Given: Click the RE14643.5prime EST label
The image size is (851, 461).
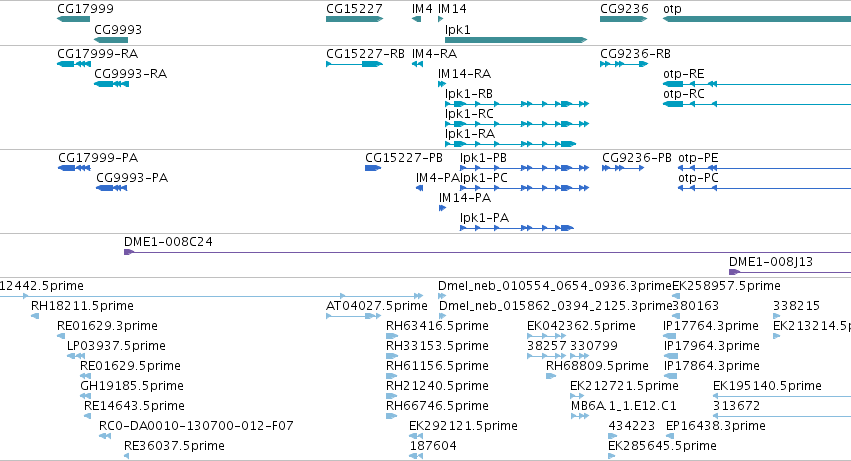Looking at the screenshot, I should [134, 406].
